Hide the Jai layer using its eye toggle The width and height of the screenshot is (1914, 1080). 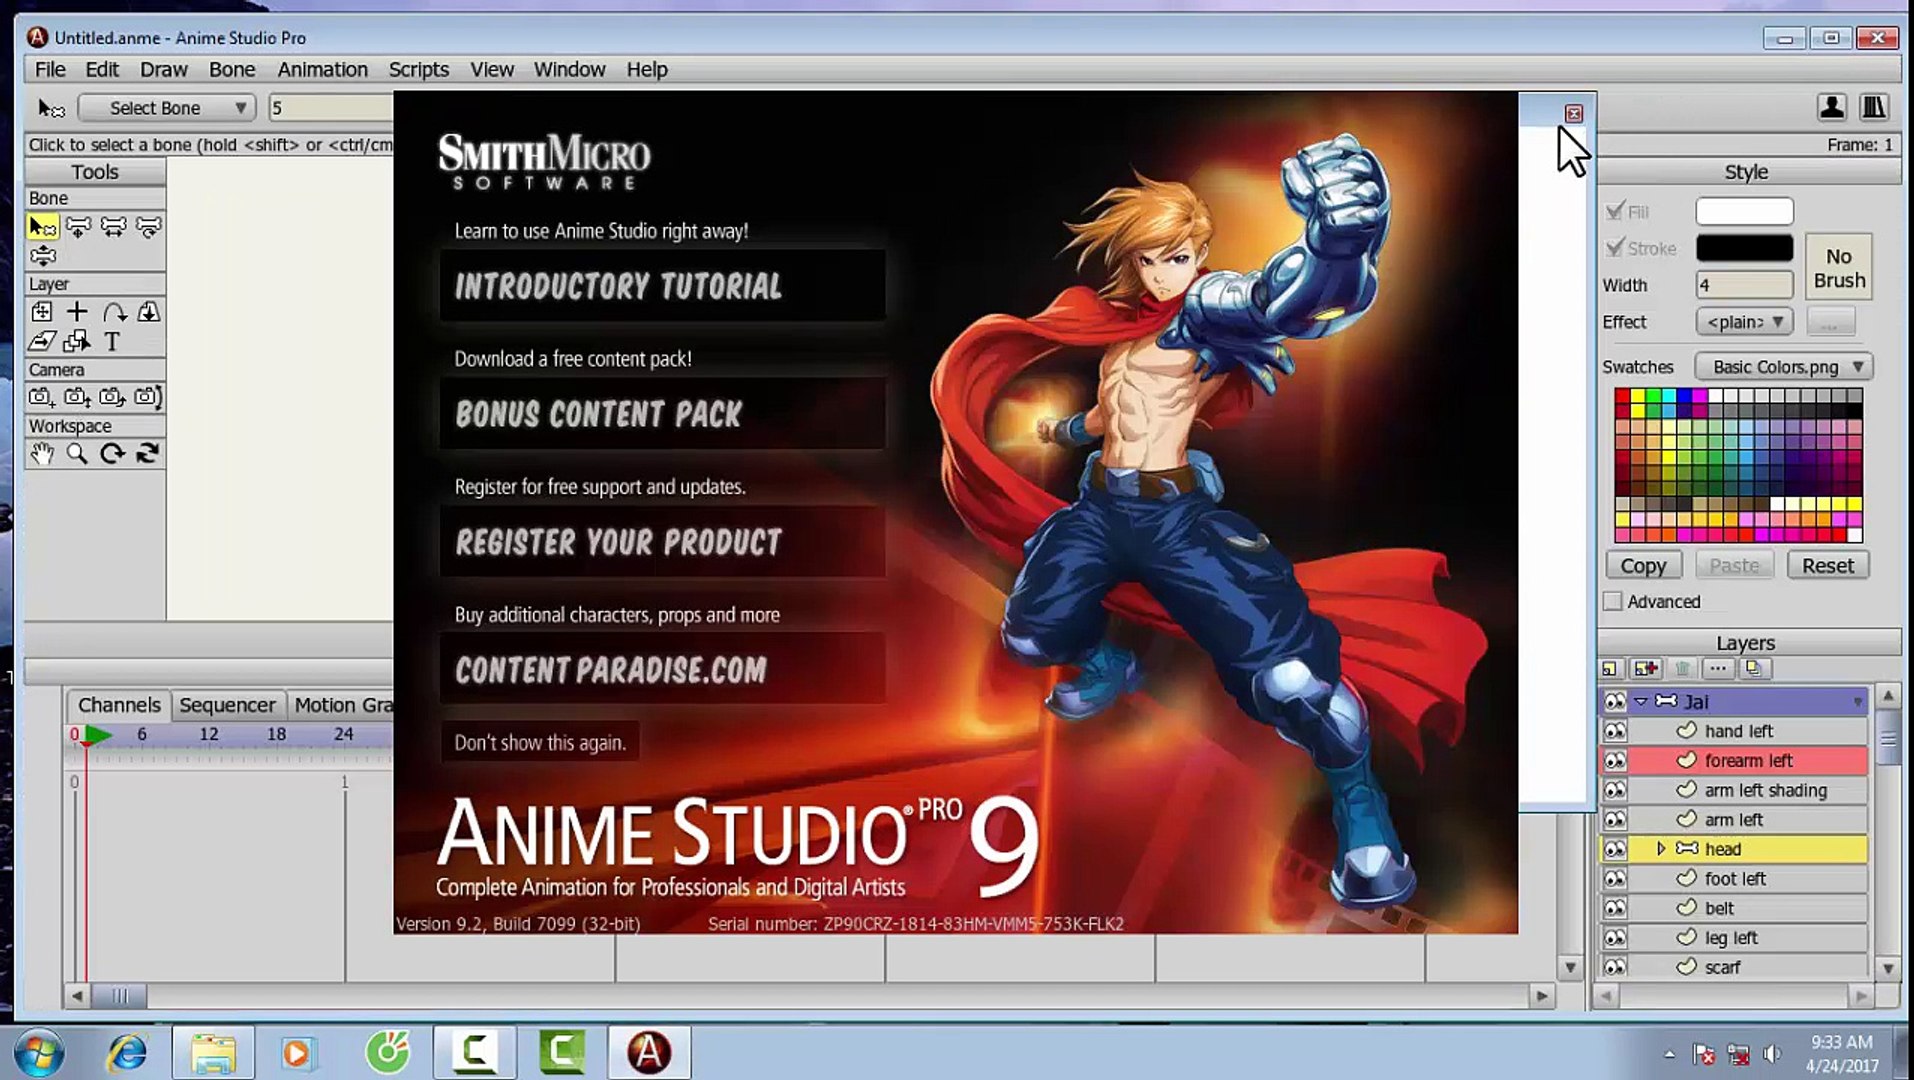coord(1615,702)
